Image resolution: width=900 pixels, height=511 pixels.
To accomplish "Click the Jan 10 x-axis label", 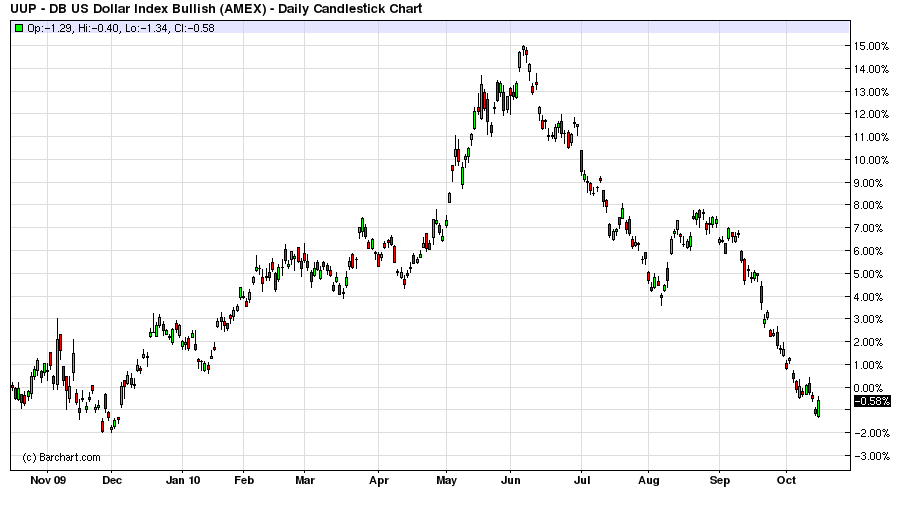I will (x=183, y=480).
